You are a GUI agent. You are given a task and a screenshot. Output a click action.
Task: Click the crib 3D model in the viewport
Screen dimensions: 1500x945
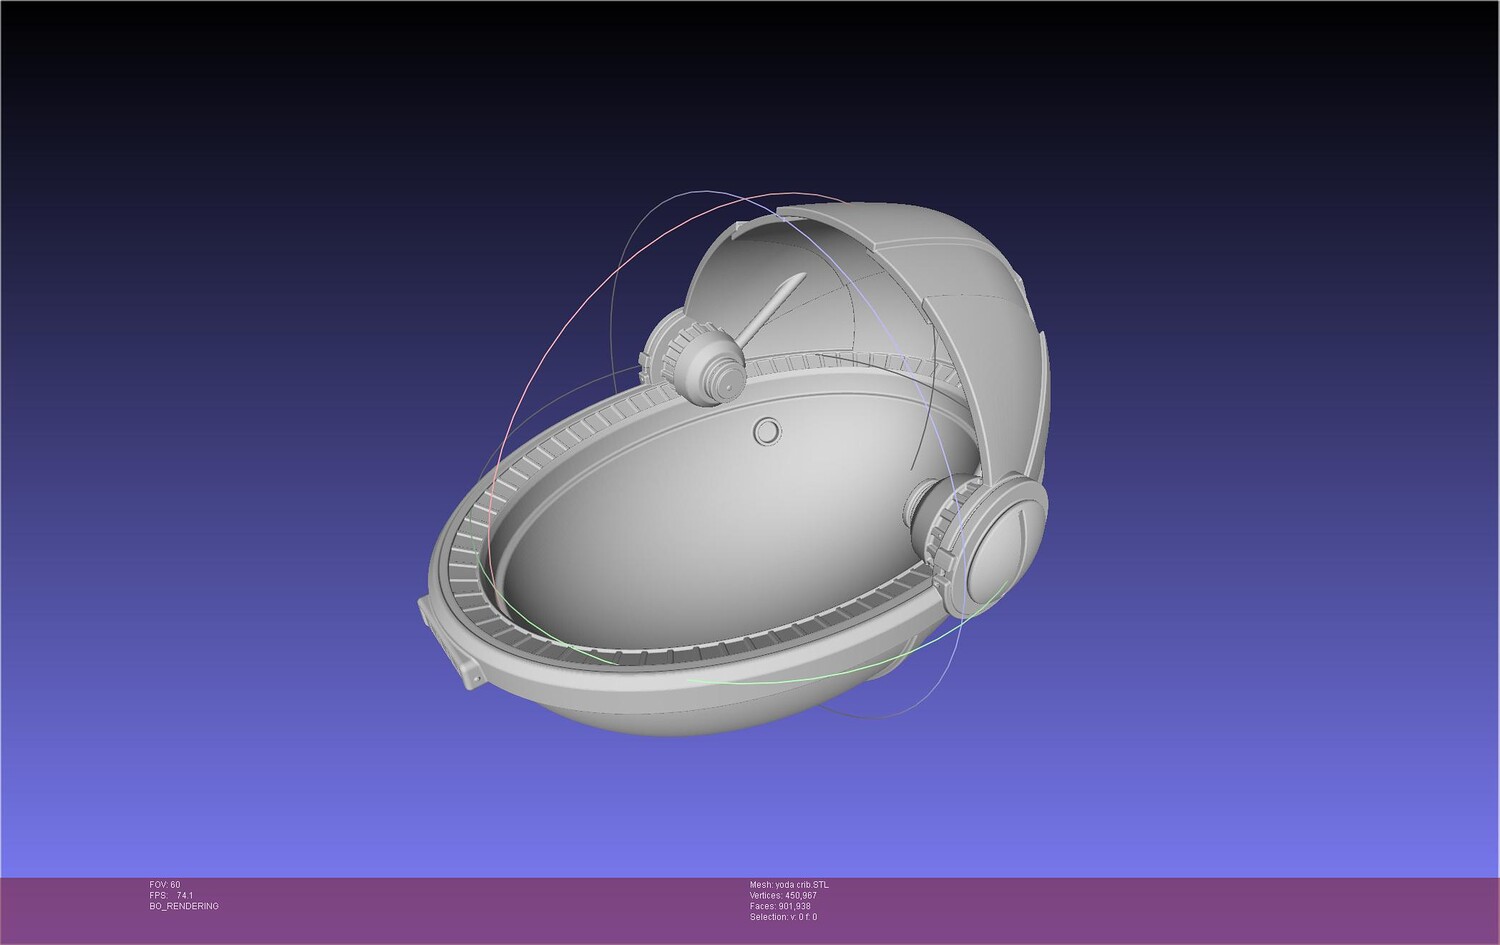click(x=733, y=470)
